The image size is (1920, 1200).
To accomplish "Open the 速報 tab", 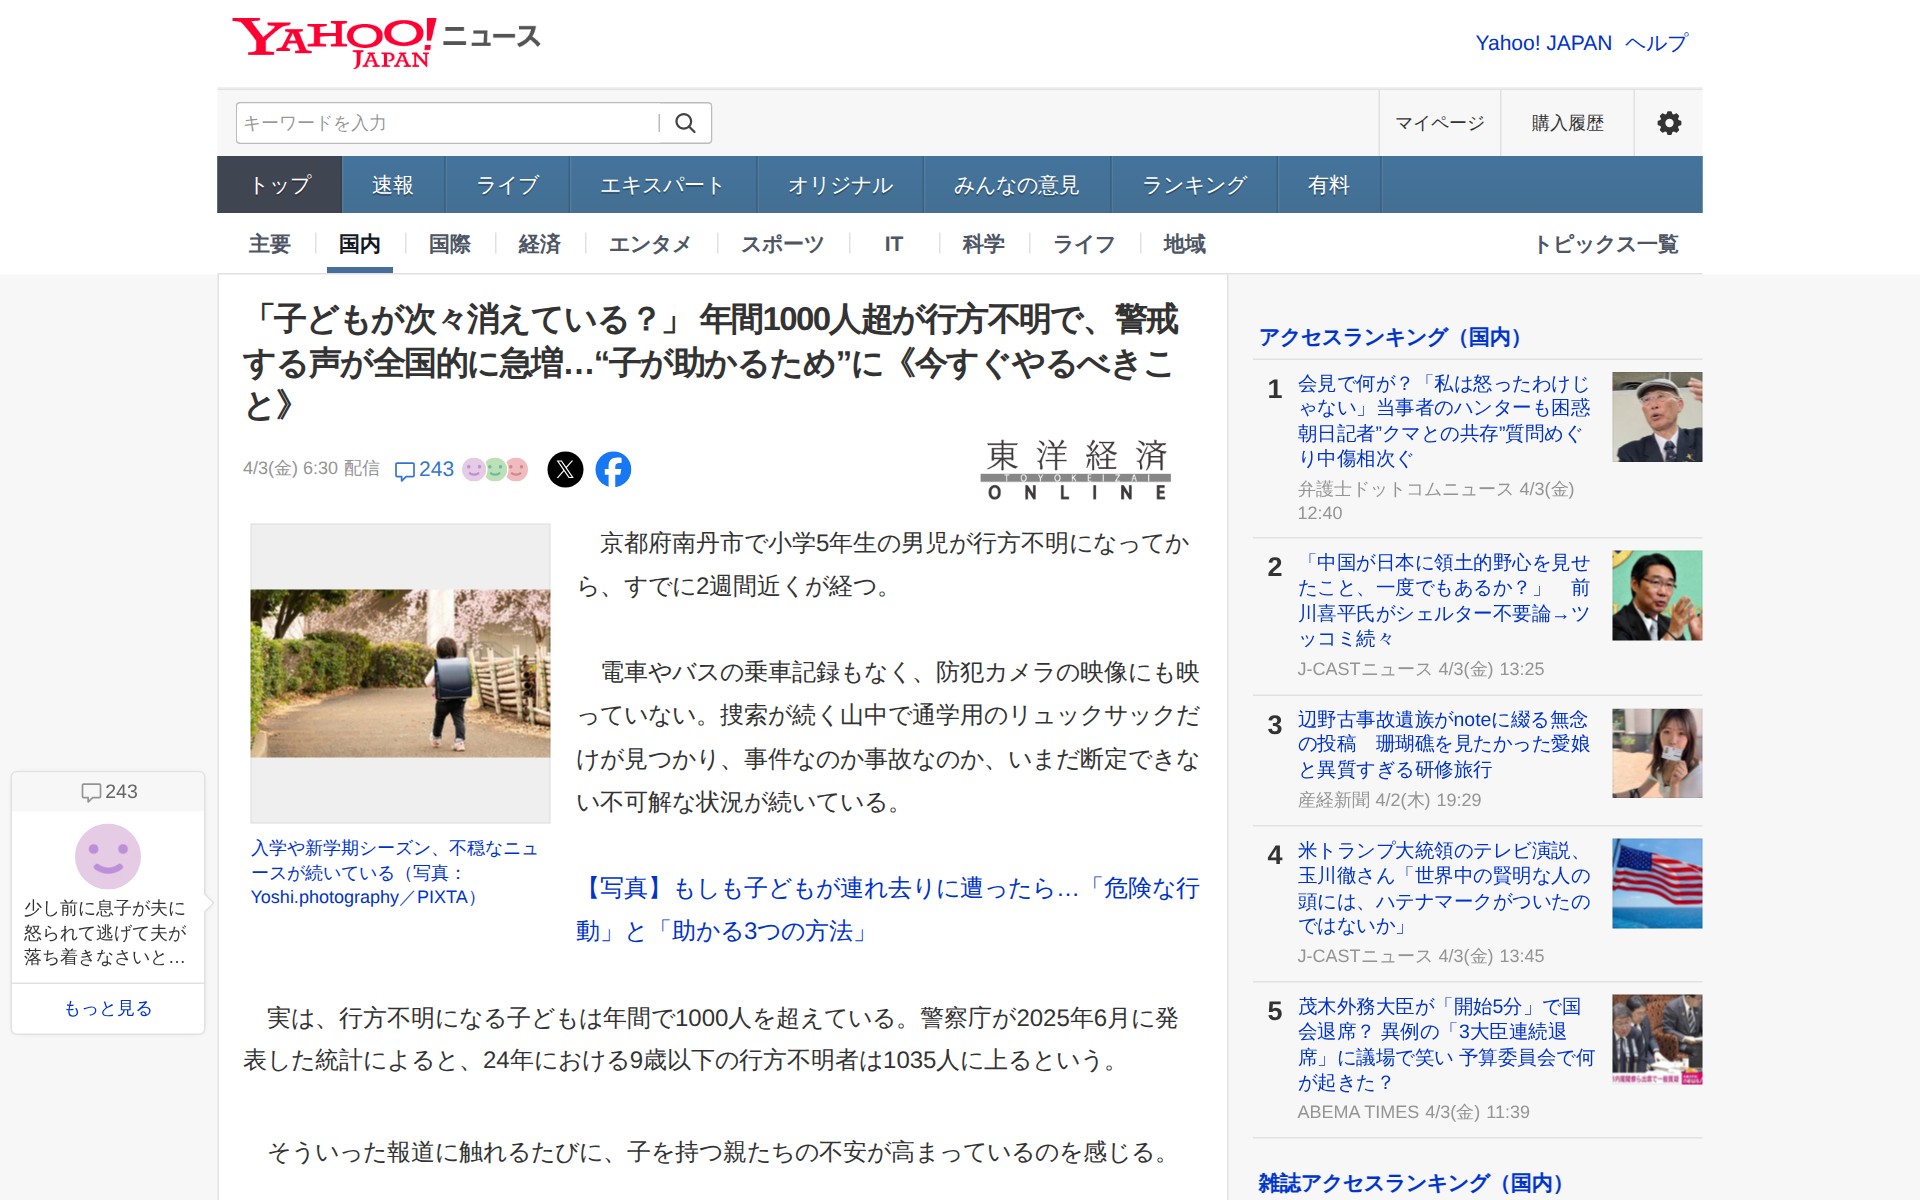I will click(x=392, y=185).
